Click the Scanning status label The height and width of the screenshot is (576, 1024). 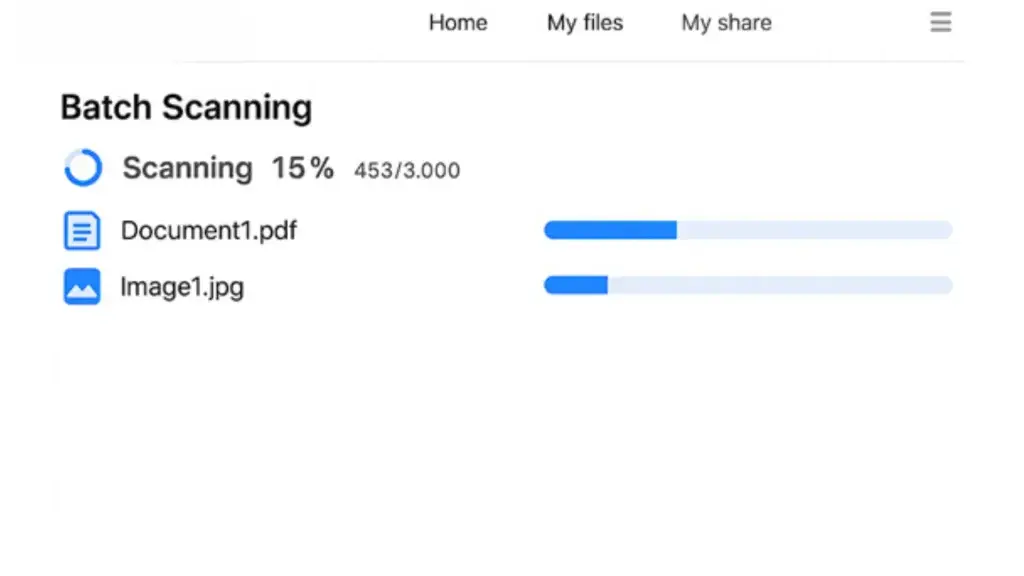pos(187,168)
